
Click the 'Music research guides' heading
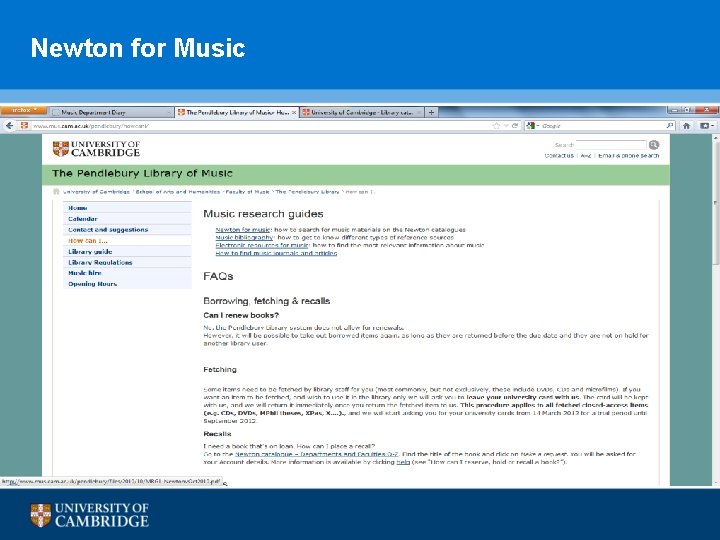point(263,214)
